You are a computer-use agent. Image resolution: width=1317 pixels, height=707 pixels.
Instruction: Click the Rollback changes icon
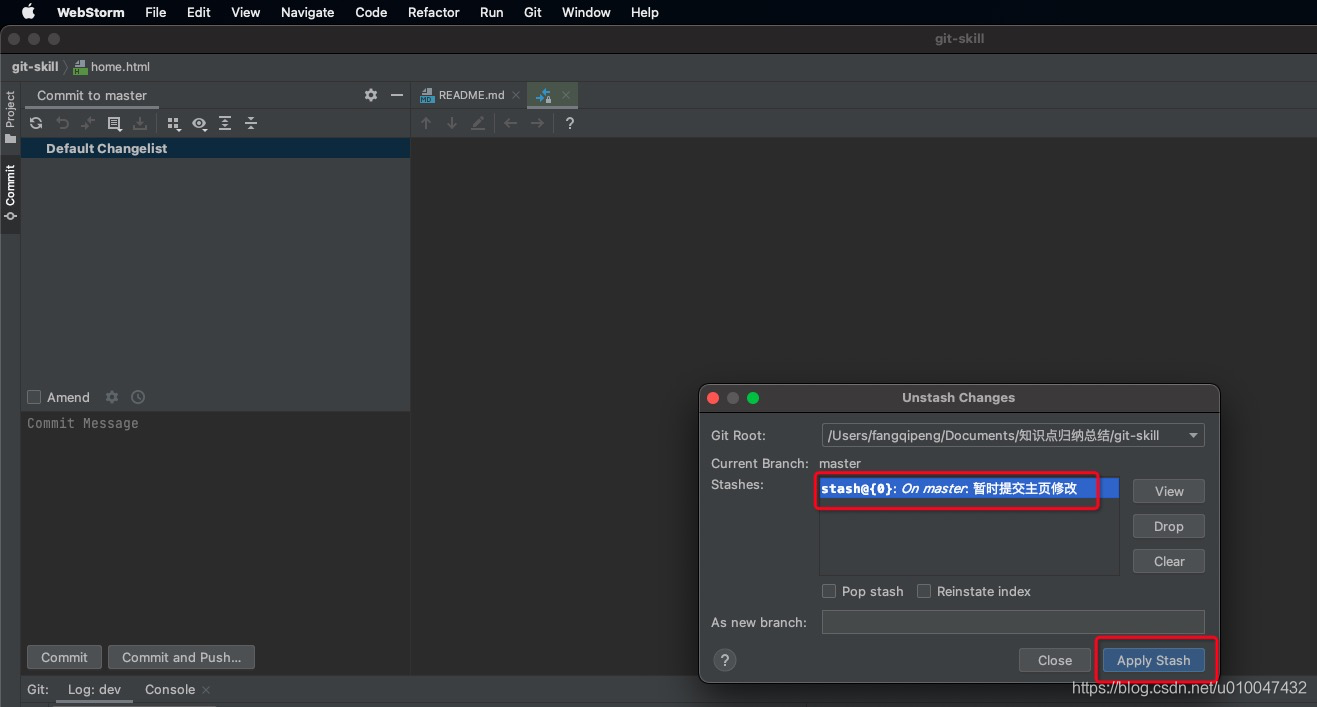click(62, 123)
